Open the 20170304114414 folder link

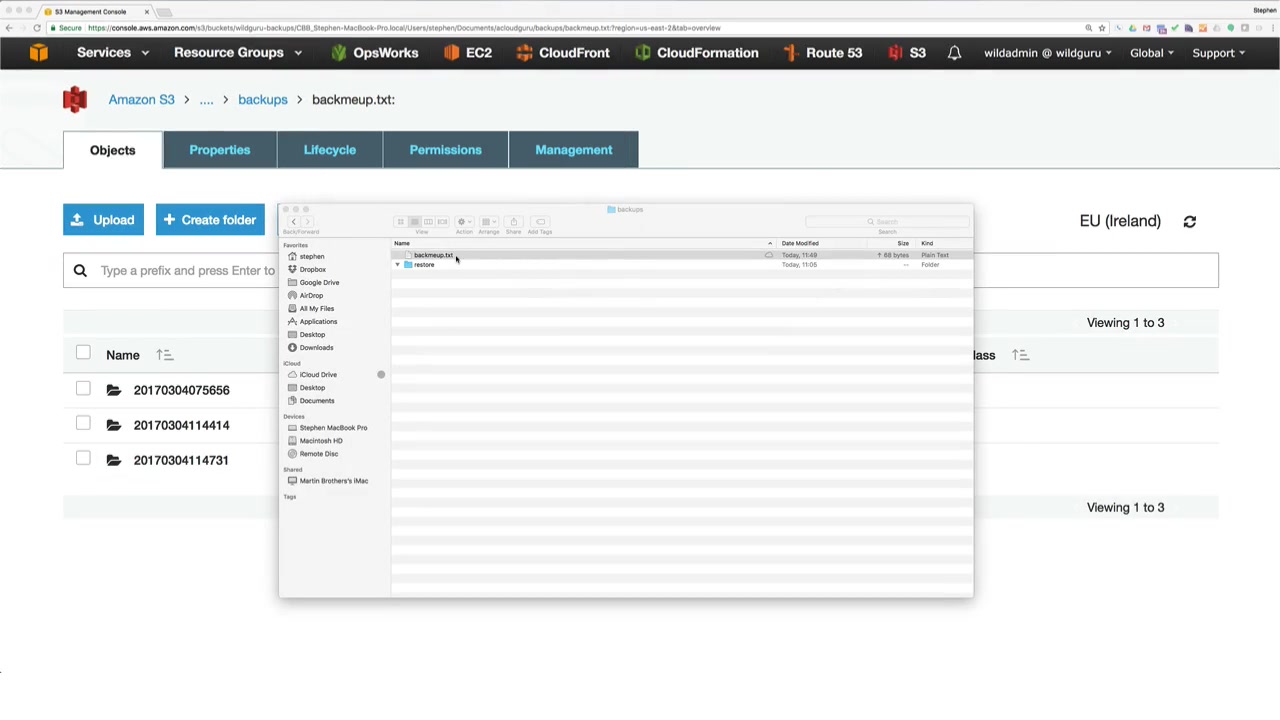[181, 425]
